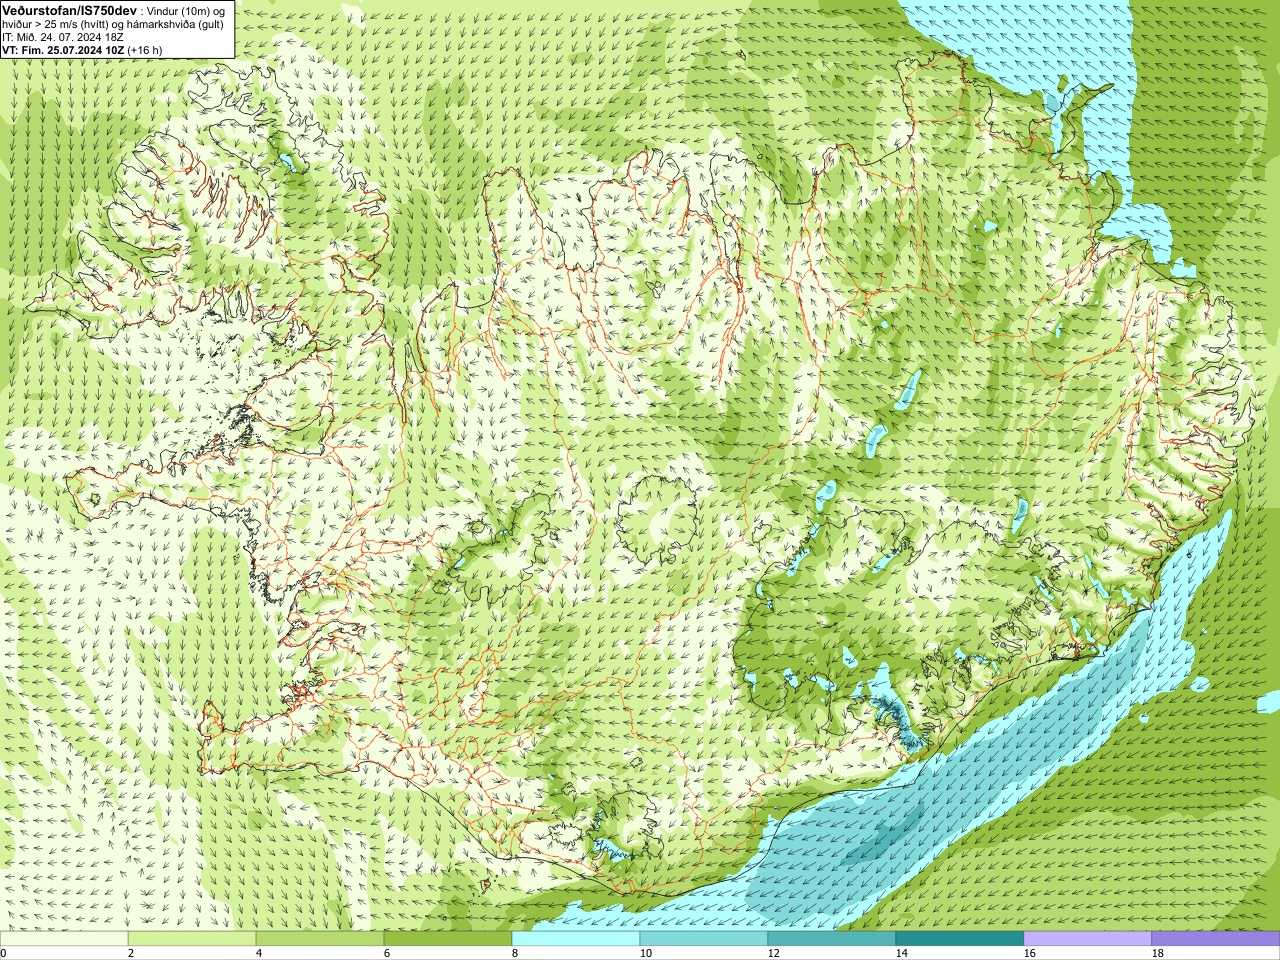Click the 0–2 m/s palest legend swatch
Image resolution: width=1280 pixels, height=960 pixels.
click(x=64, y=939)
